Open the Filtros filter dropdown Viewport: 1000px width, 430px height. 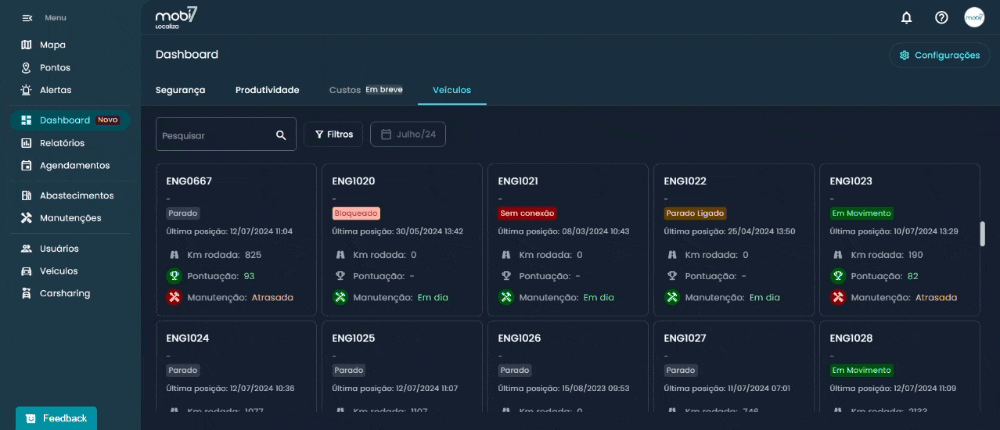coord(334,134)
